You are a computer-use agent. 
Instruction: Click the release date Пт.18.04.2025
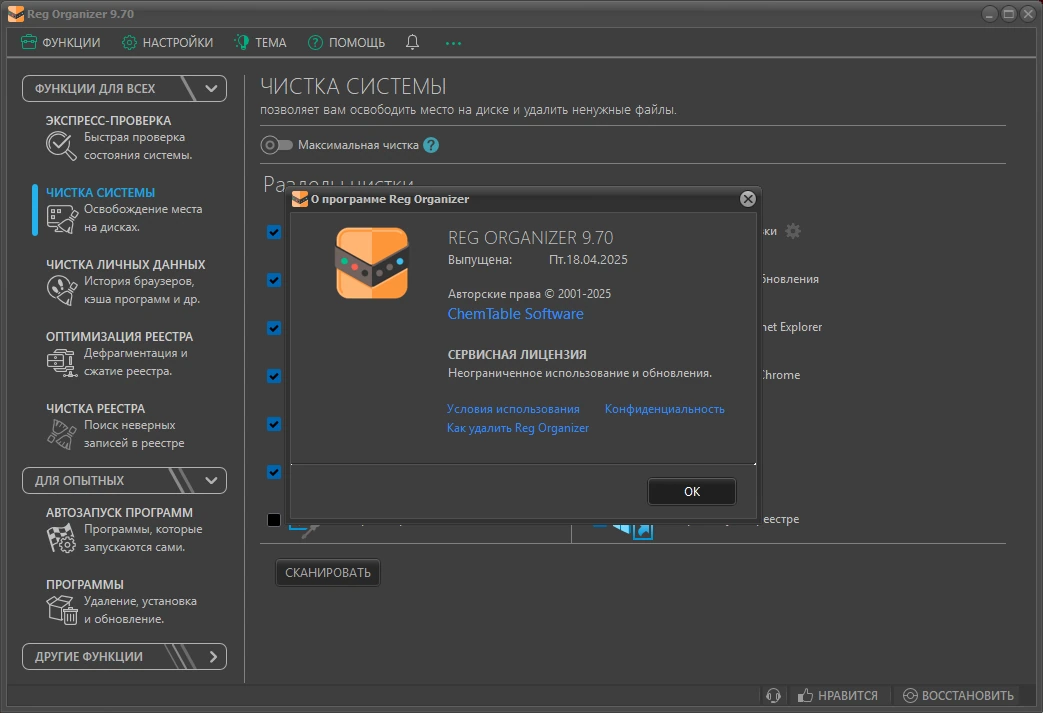588,259
